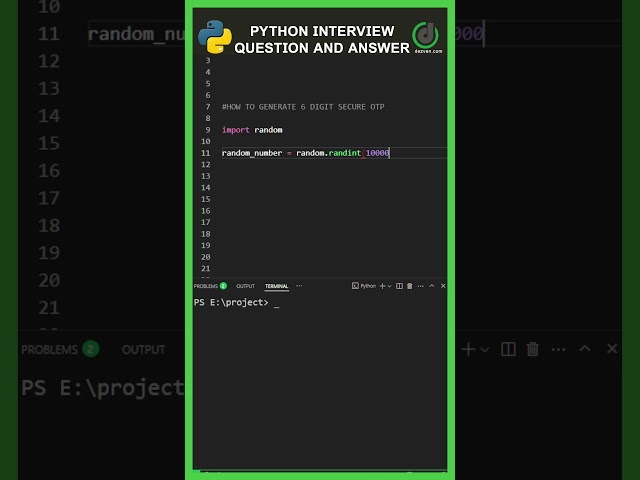
Task: Click line number 7 in the center editor gutter
Action: coord(208,107)
